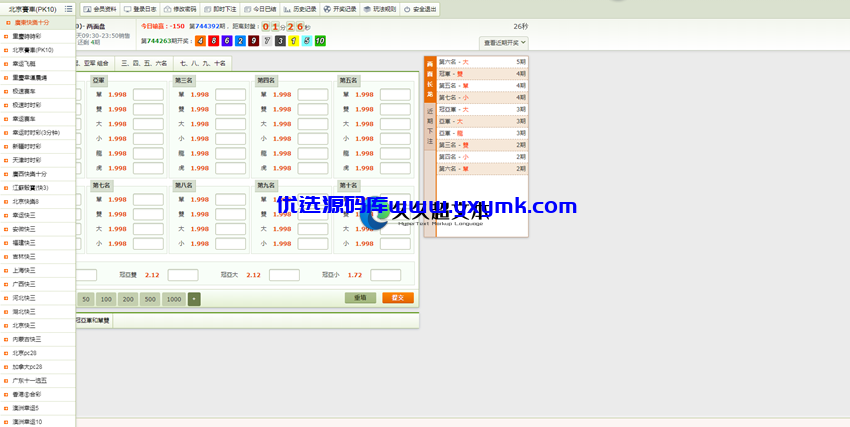
Task: Select 河北快三 in the game list
Action: tap(38, 298)
